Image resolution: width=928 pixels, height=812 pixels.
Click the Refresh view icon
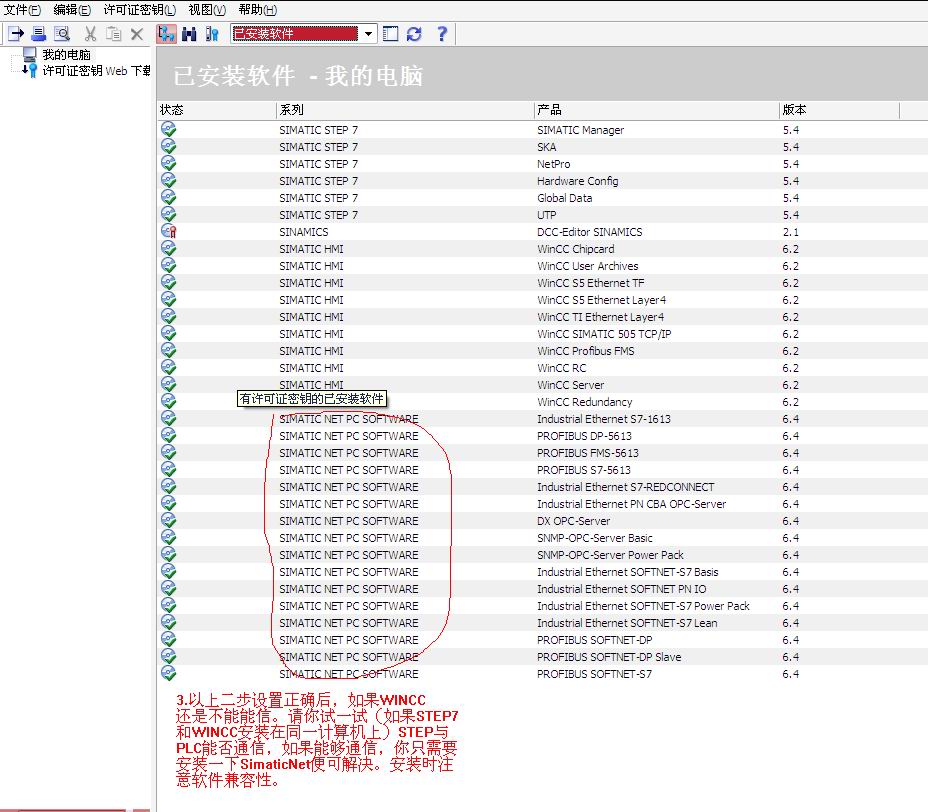click(414, 34)
